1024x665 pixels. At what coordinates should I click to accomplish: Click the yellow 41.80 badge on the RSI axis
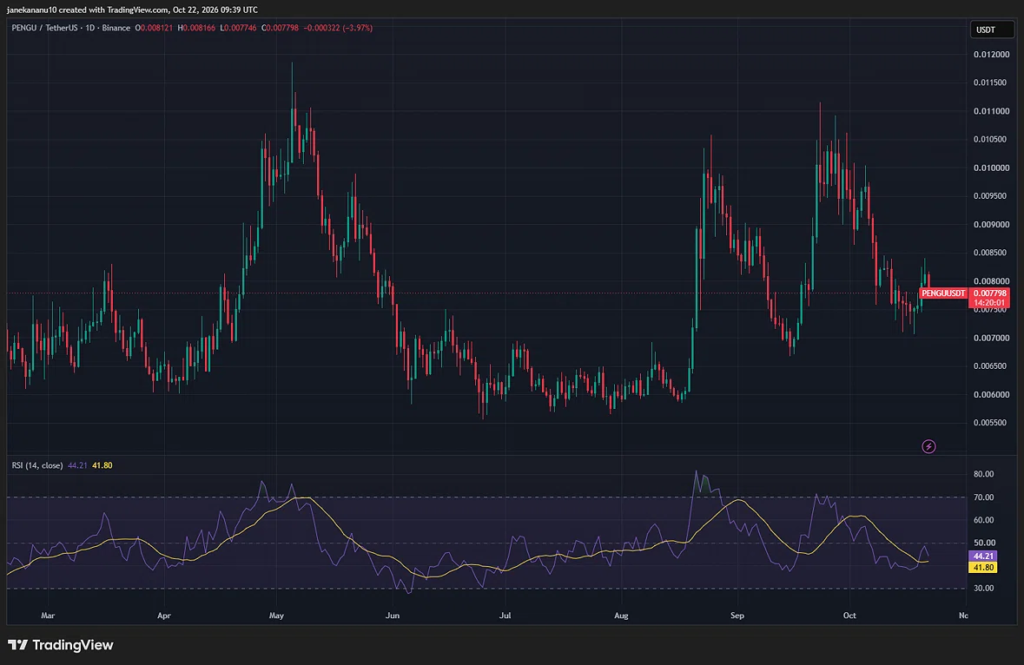[x=983, y=568]
